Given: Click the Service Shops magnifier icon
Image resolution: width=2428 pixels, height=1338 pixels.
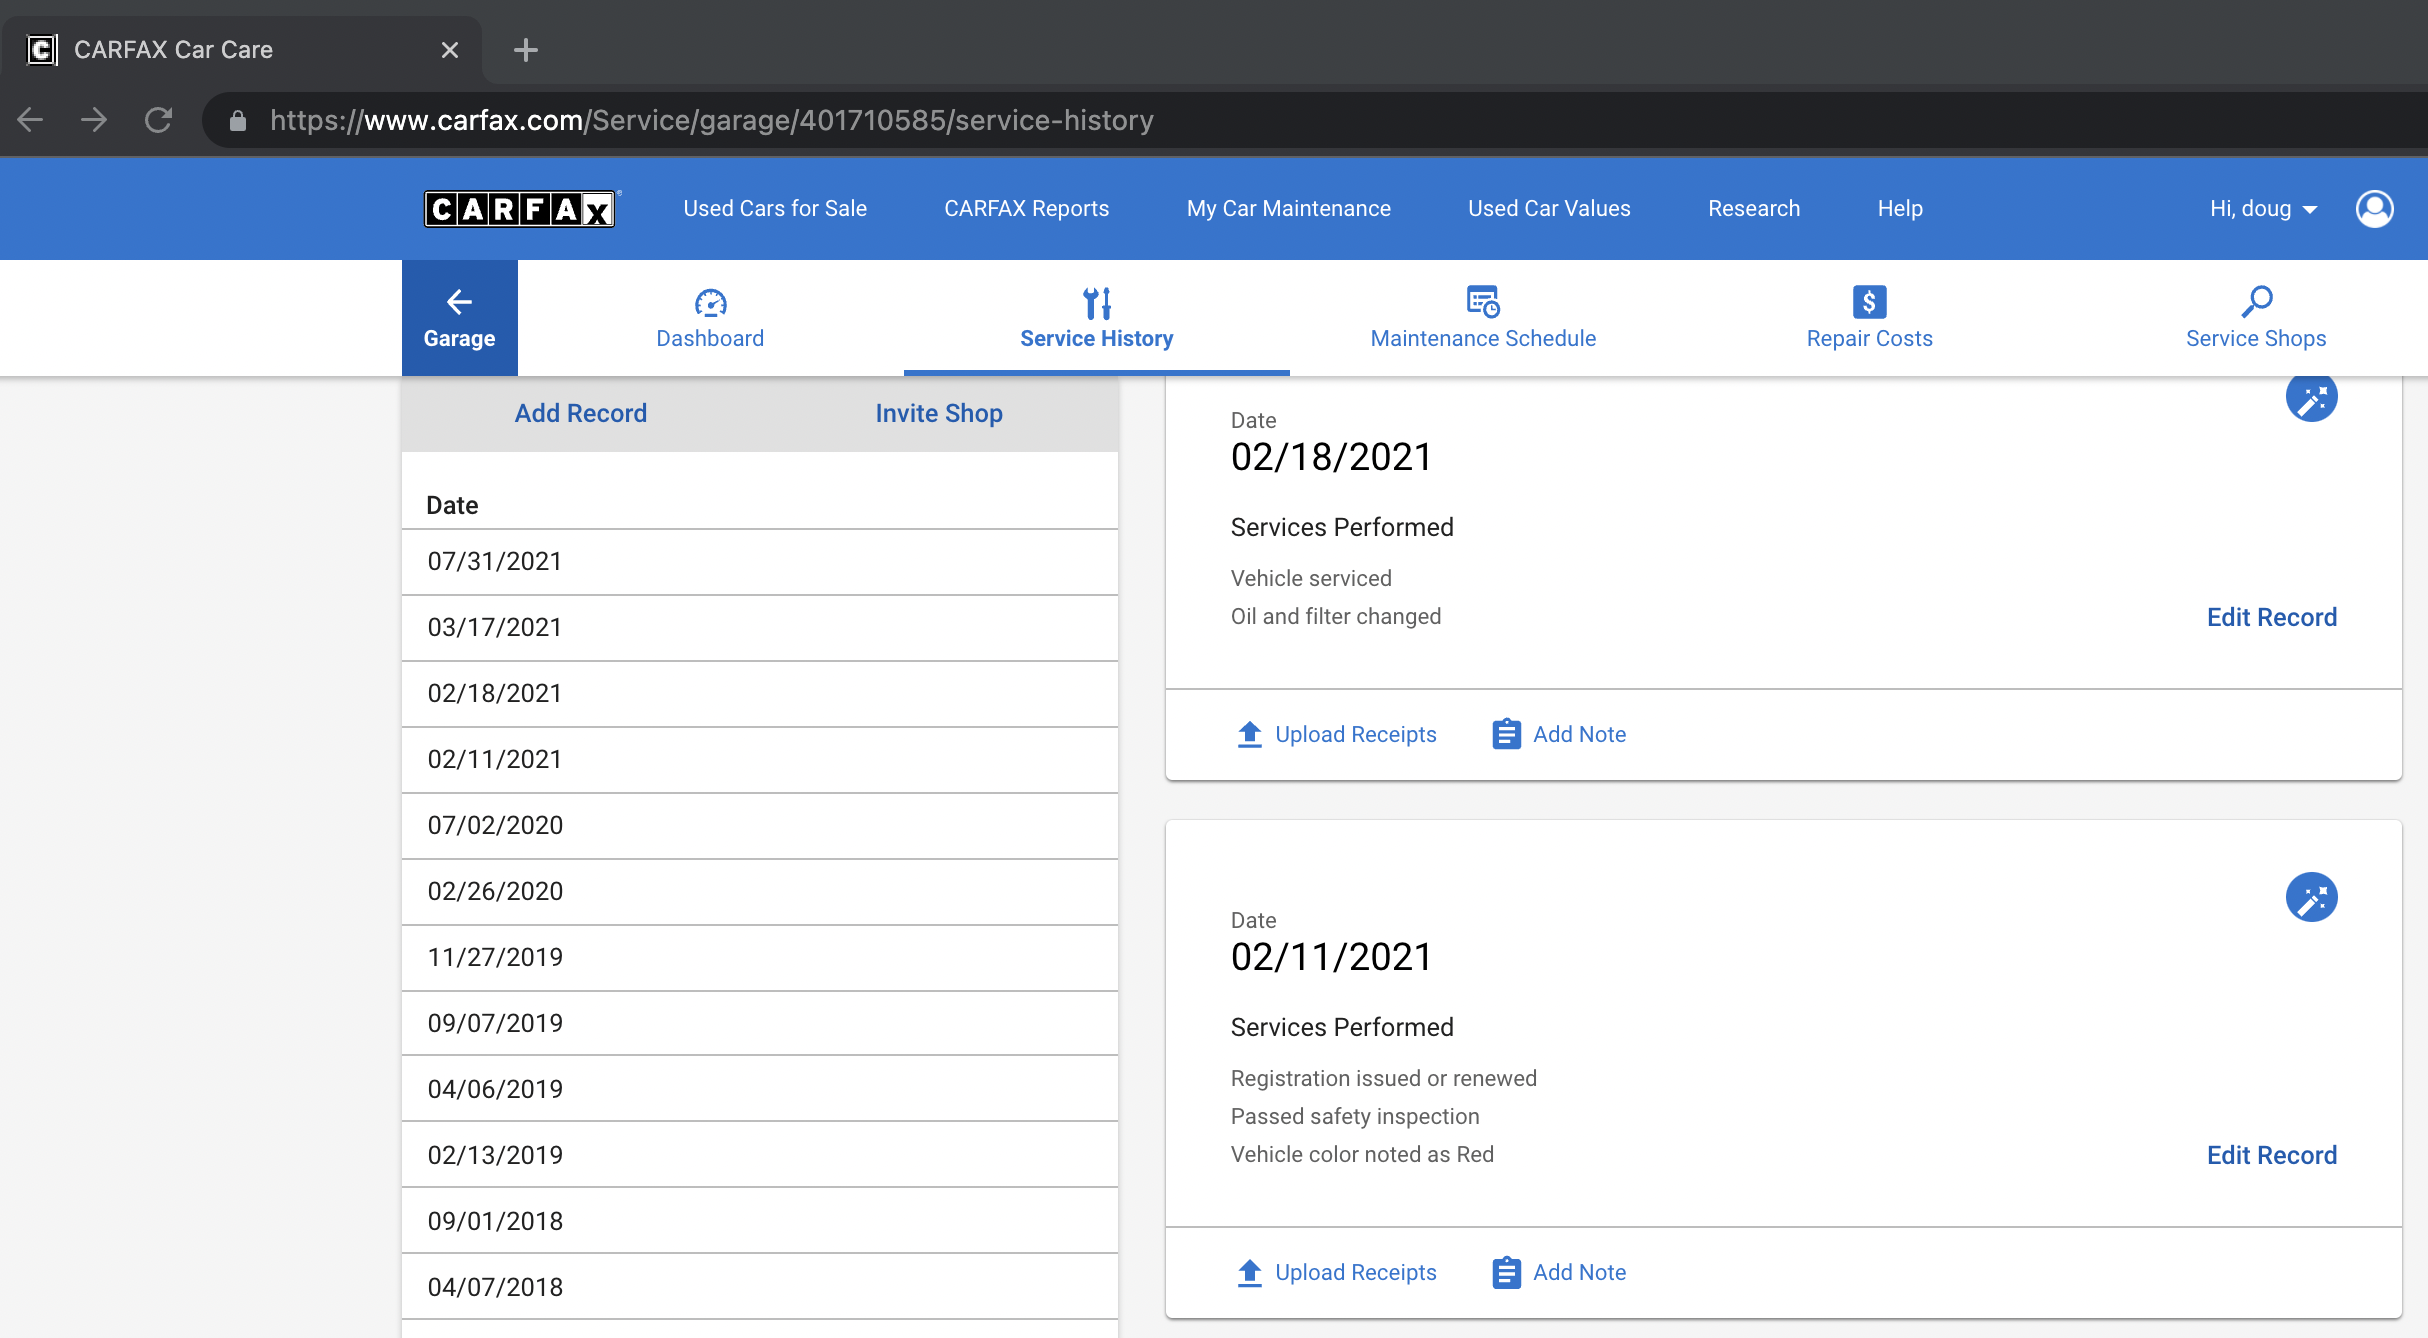Looking at the screenshot, I should (2256, 301).
